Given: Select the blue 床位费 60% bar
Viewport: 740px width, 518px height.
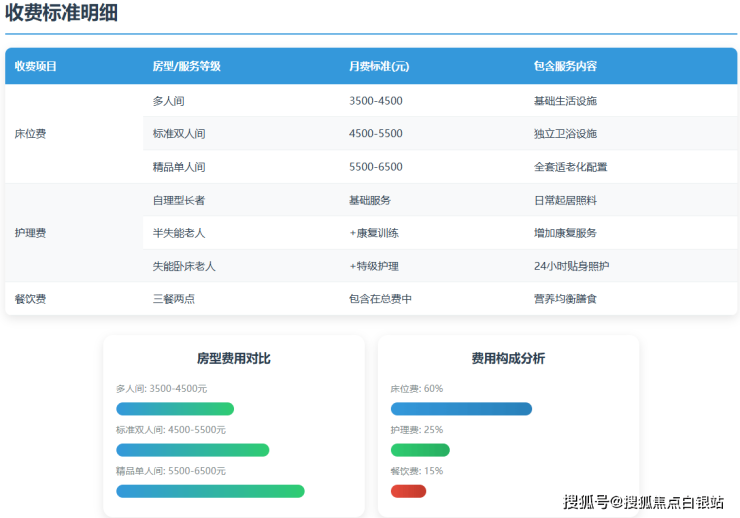Looking at the screenshot, I should click(x=461, y=409).
